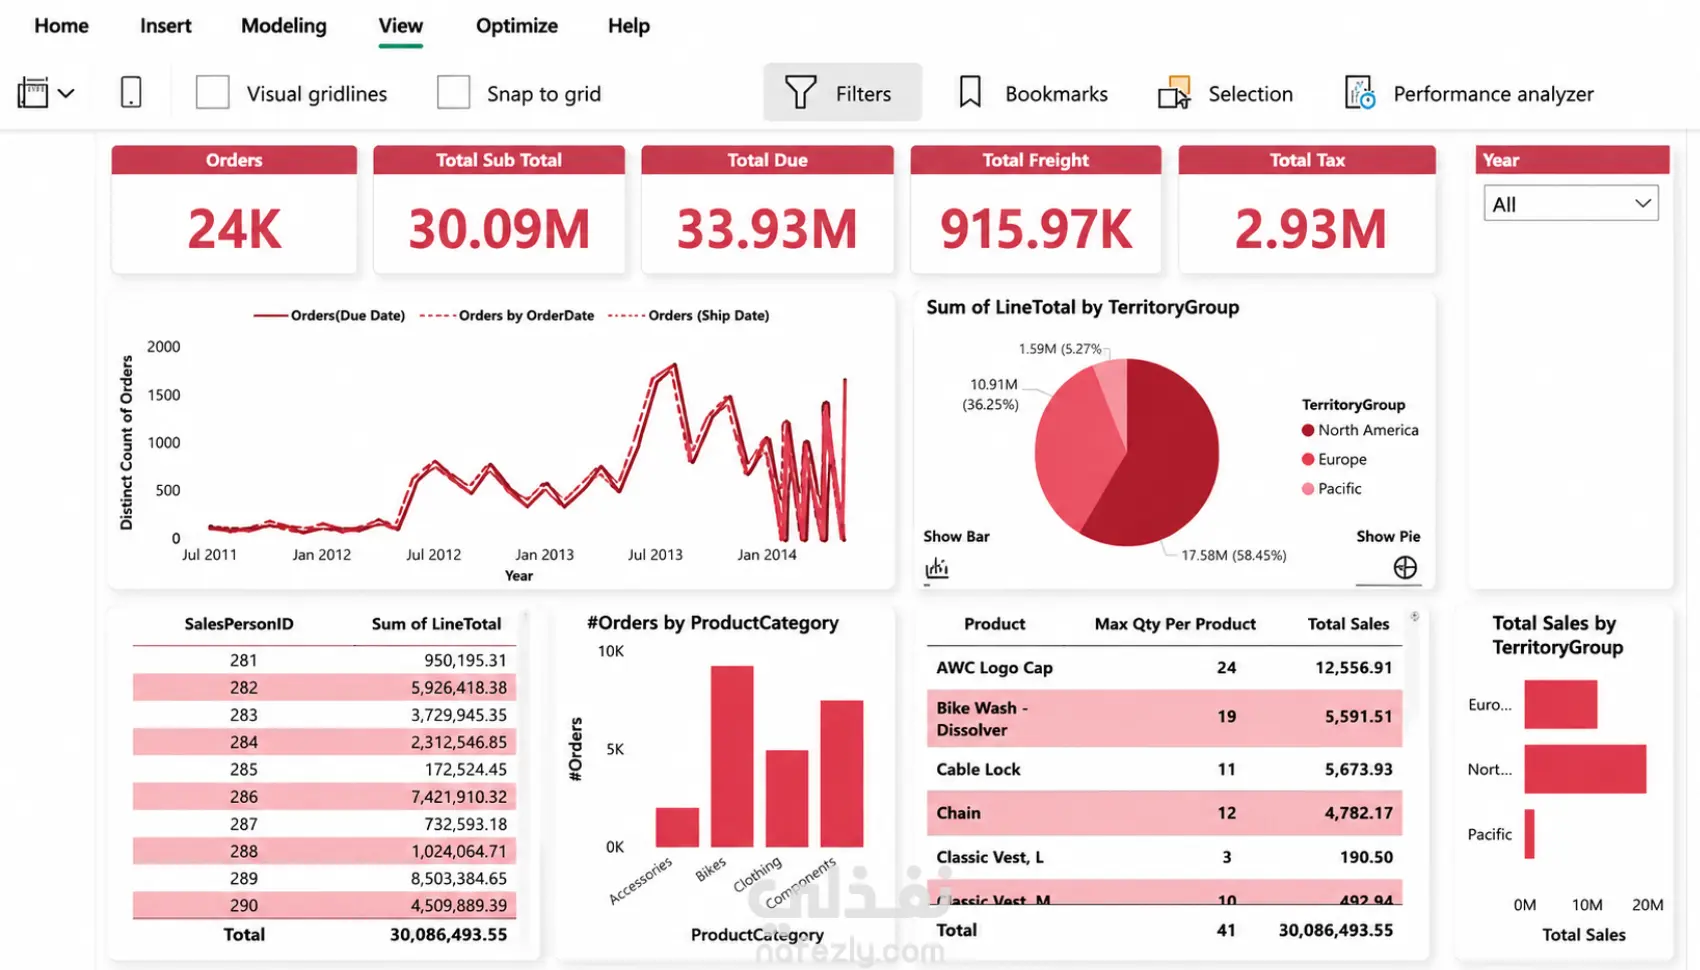Sort by the Total Sales column header
1700x970 pixels.
pyautogui.click(x=1348, y=624)
